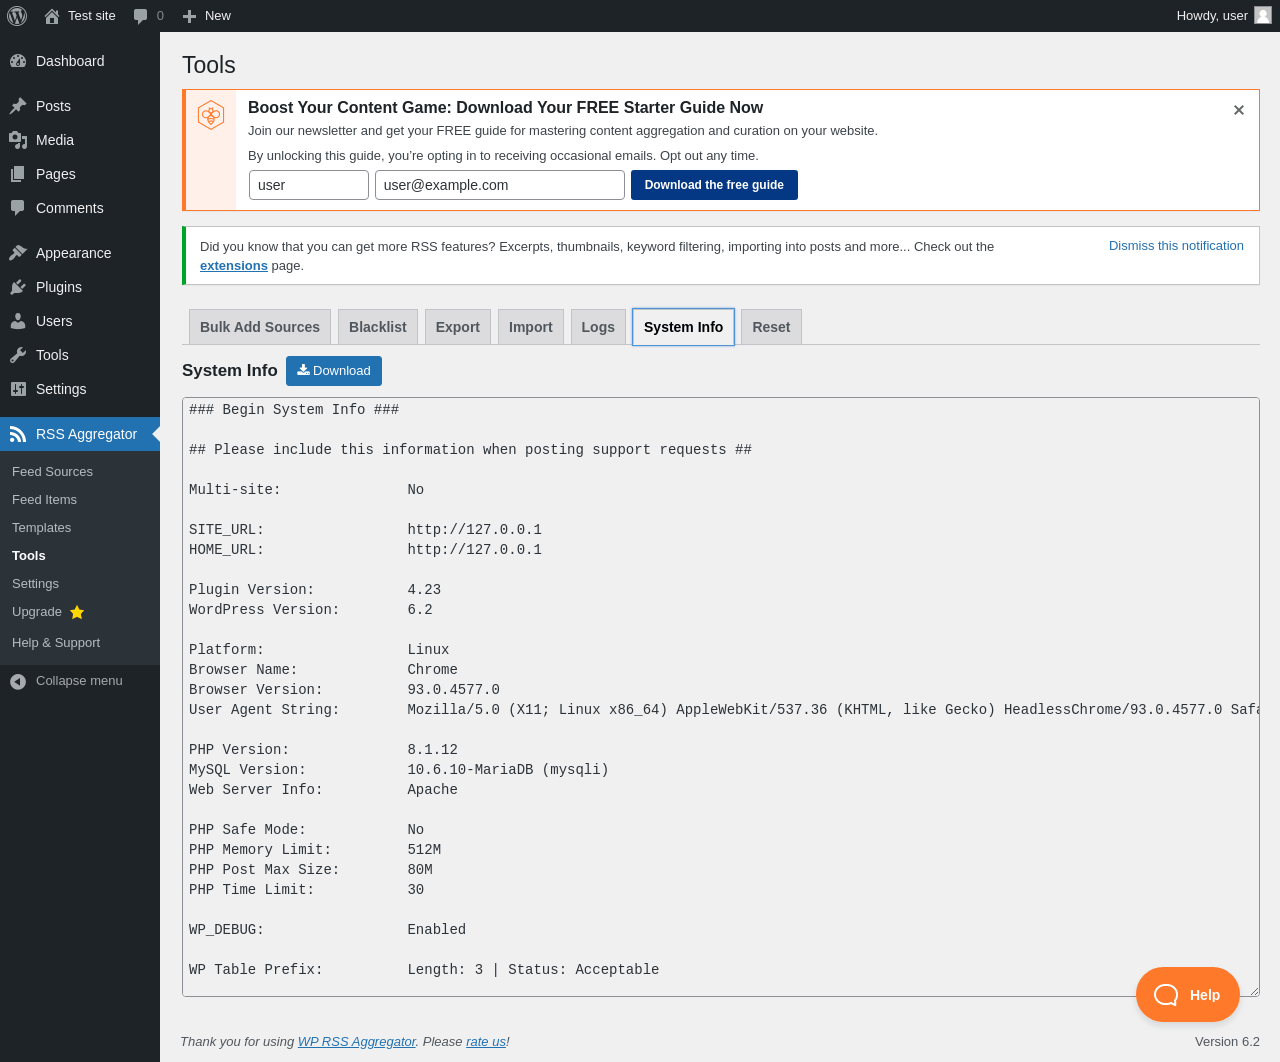Focus the email field user@example.com
Screen dimensions: 1280x1062
500,185
